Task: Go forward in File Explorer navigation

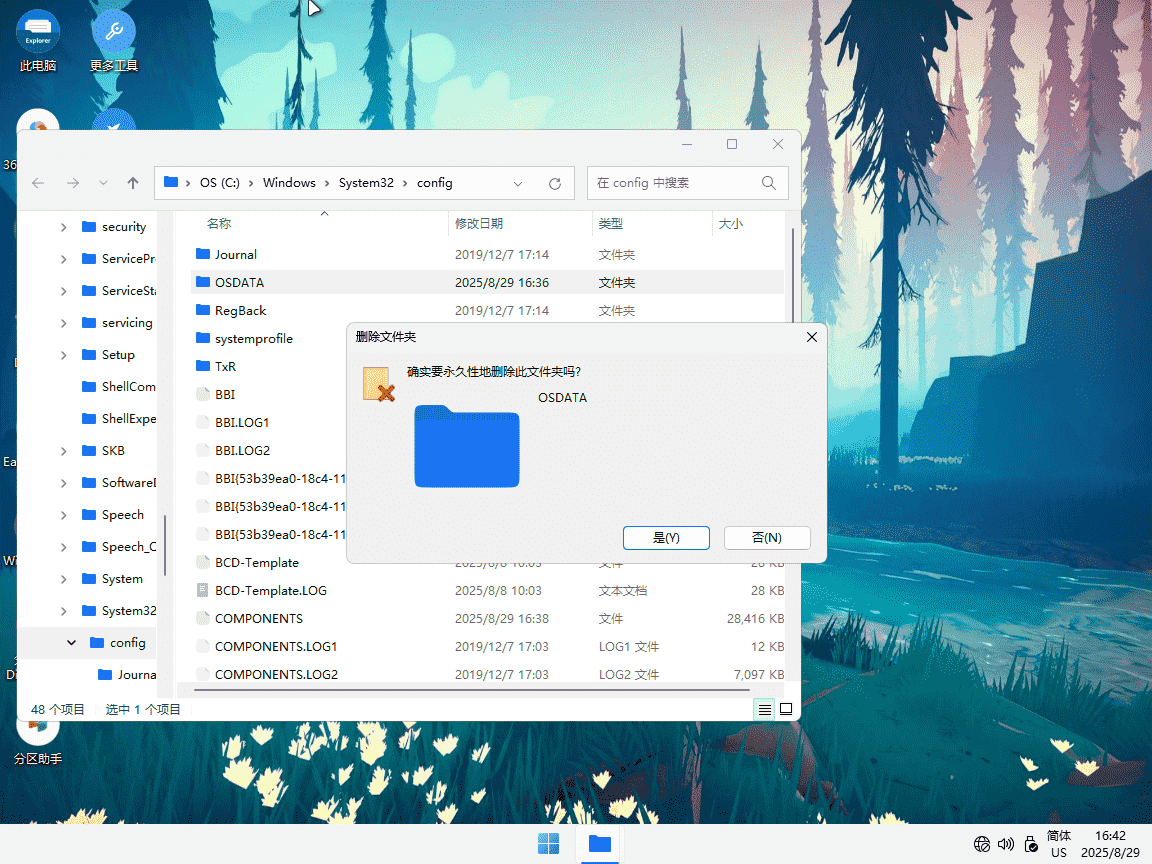Action: [73, 183]
